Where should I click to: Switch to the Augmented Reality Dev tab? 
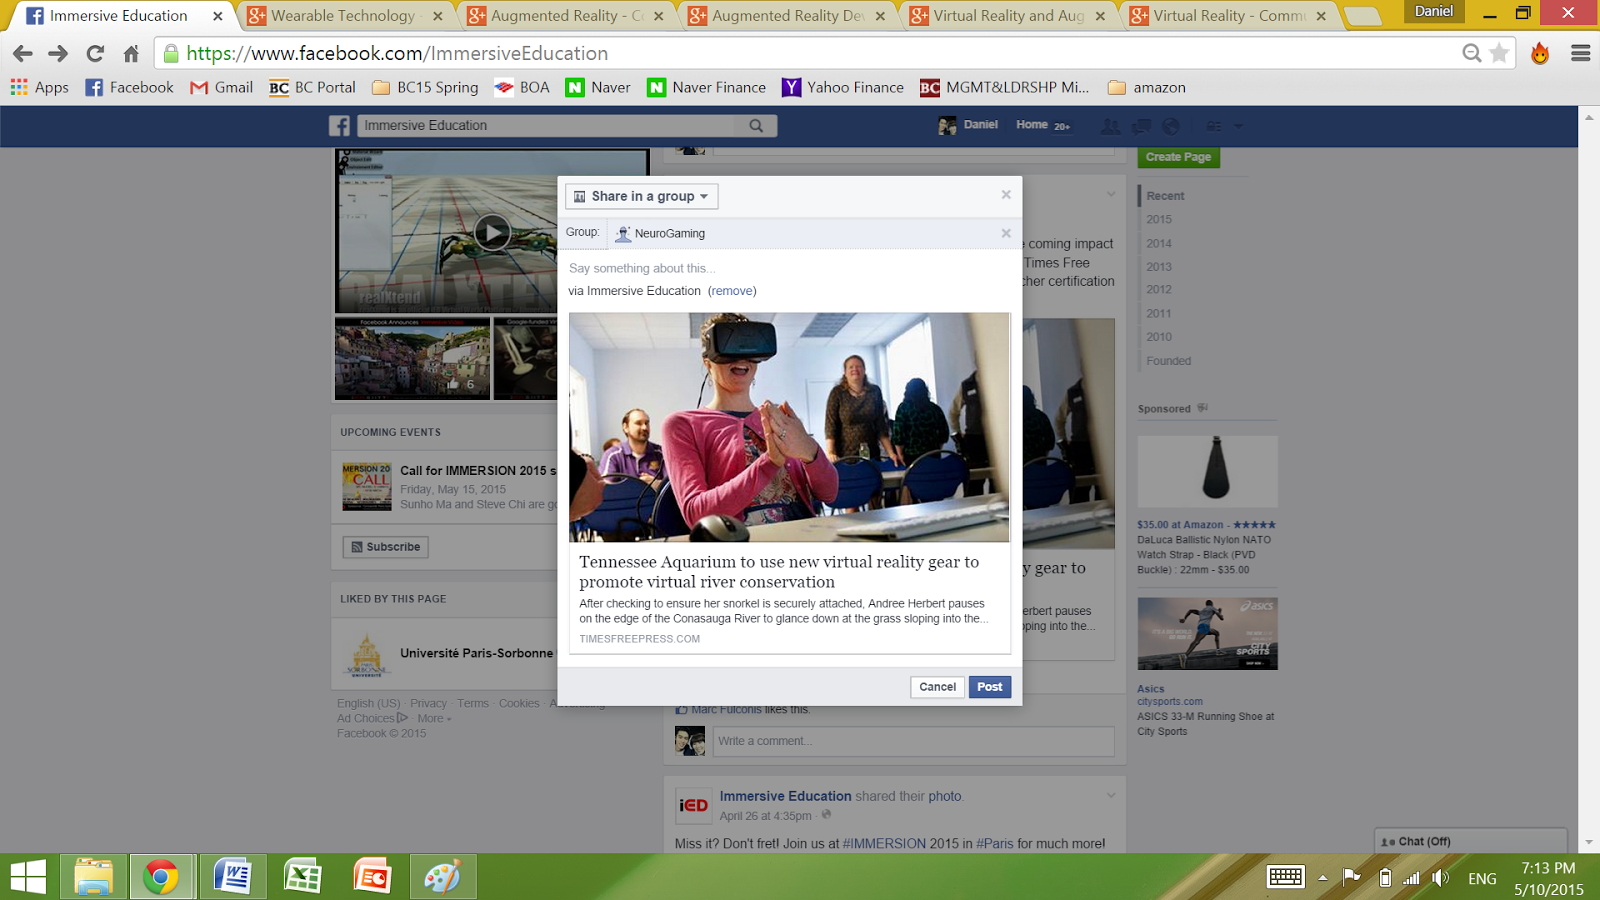point(788,16)
